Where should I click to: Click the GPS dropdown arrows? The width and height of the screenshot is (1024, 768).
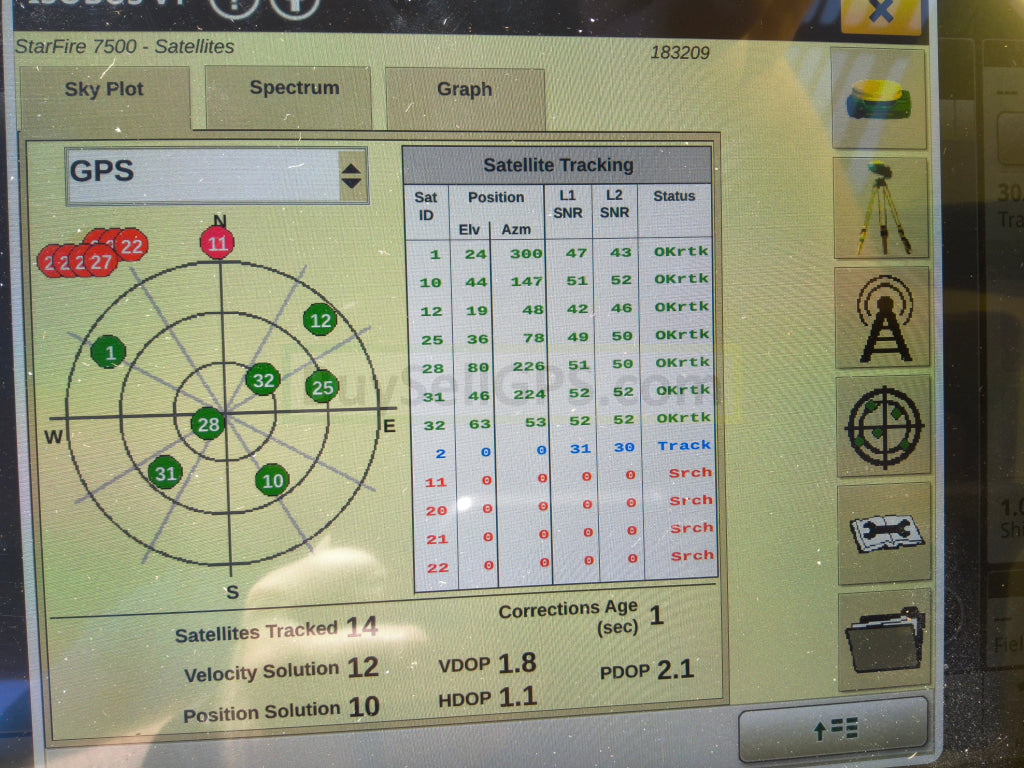coord(351,177)
